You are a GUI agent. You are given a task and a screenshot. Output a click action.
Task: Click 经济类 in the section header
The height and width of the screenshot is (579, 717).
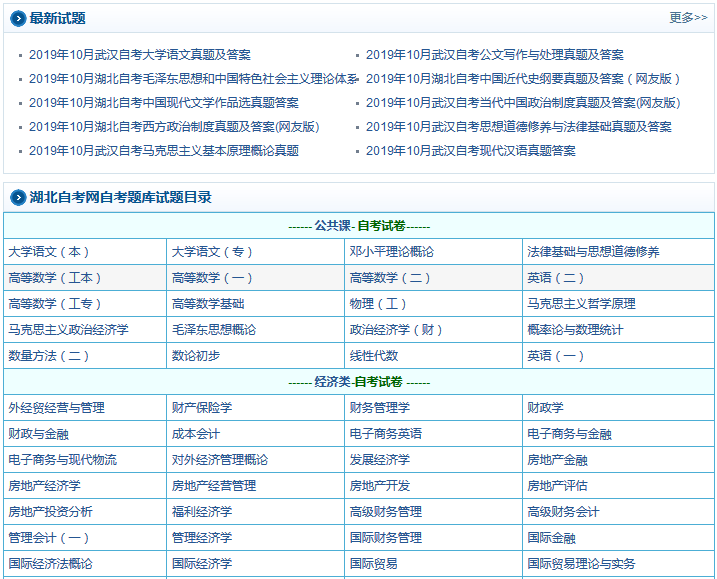pyautogui.click(x=332, y=382)
